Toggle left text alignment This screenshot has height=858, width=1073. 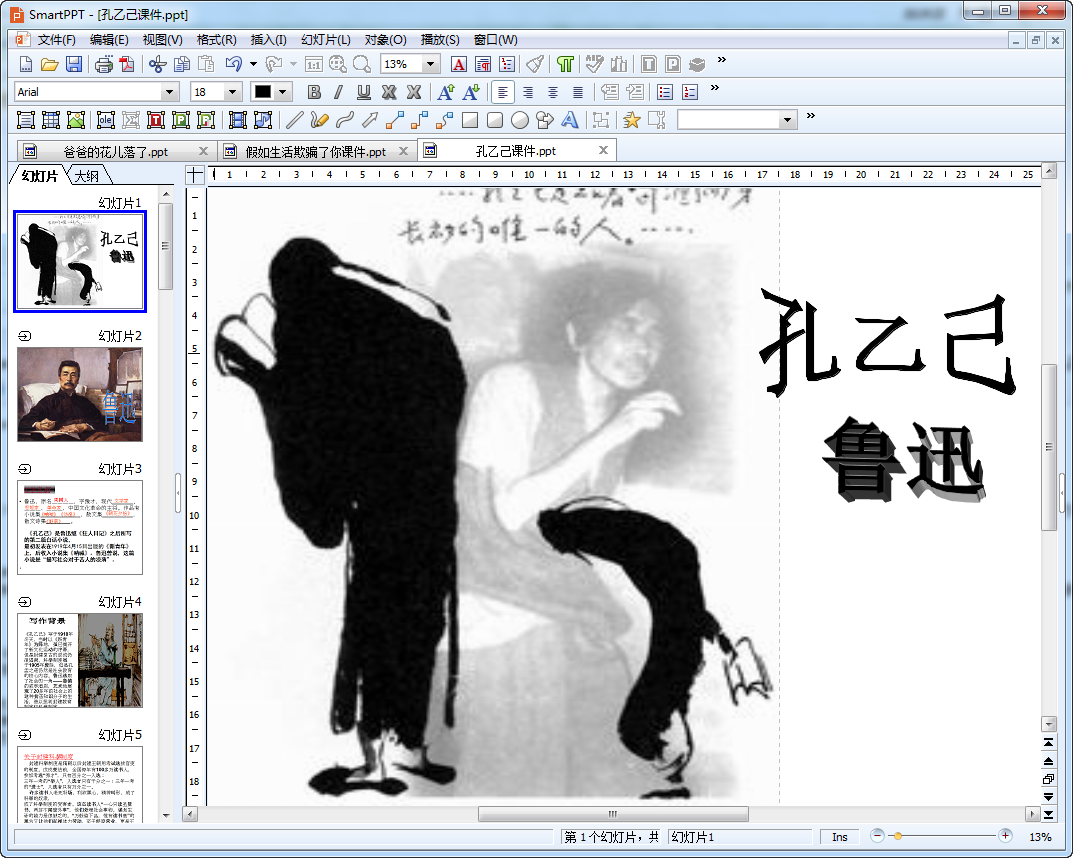(503, 92)
